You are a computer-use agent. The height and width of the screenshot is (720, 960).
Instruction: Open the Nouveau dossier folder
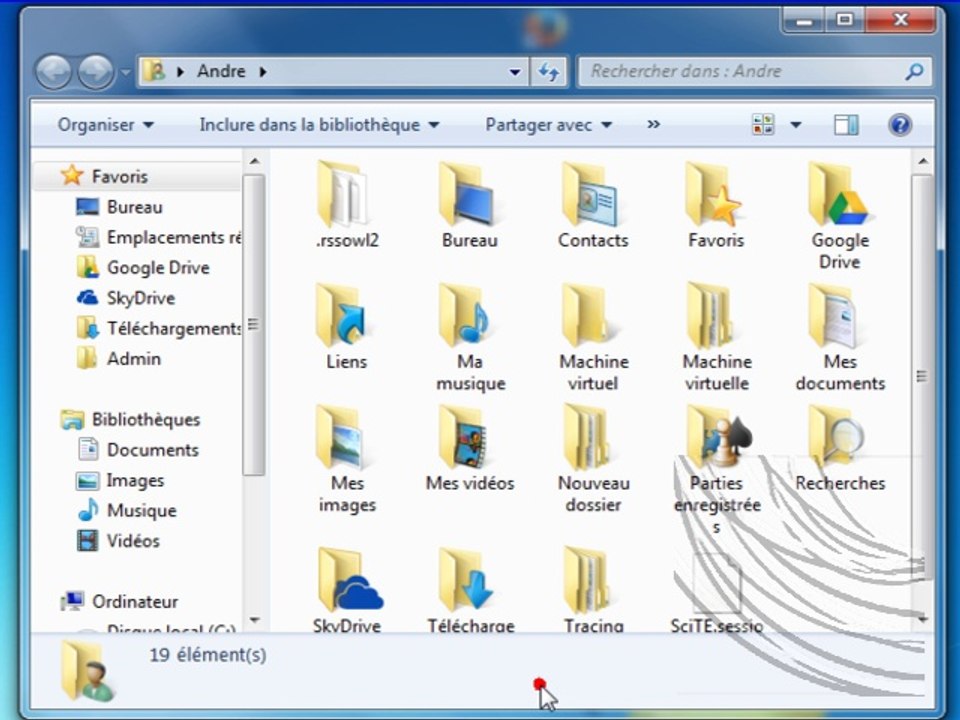coord(593,459)
